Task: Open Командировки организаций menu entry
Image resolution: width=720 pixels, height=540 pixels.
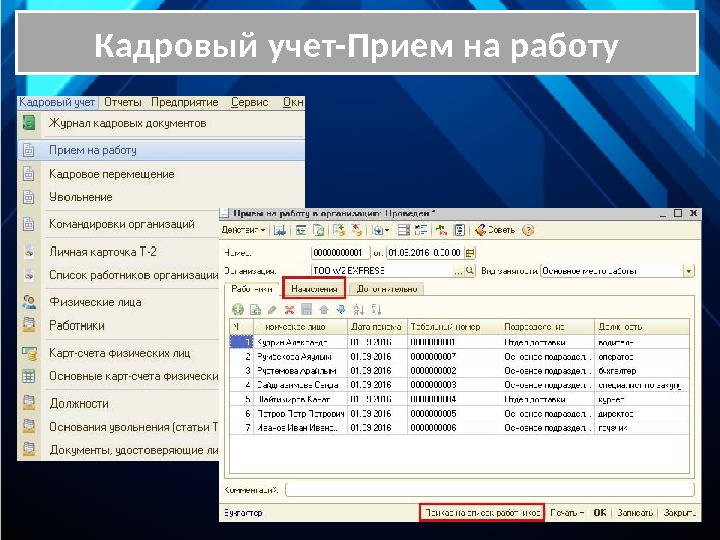Action: (x=122, y=224)
